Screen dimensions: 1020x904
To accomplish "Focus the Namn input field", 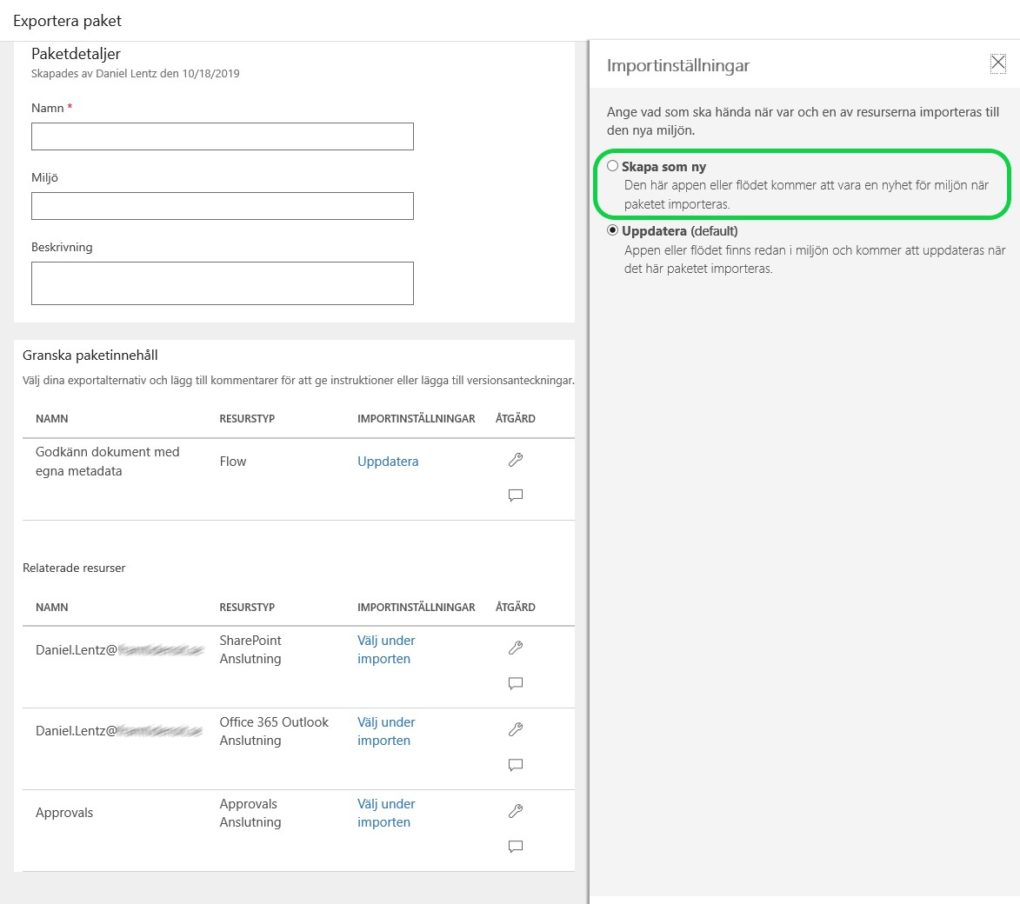I will tap(222, 137).
